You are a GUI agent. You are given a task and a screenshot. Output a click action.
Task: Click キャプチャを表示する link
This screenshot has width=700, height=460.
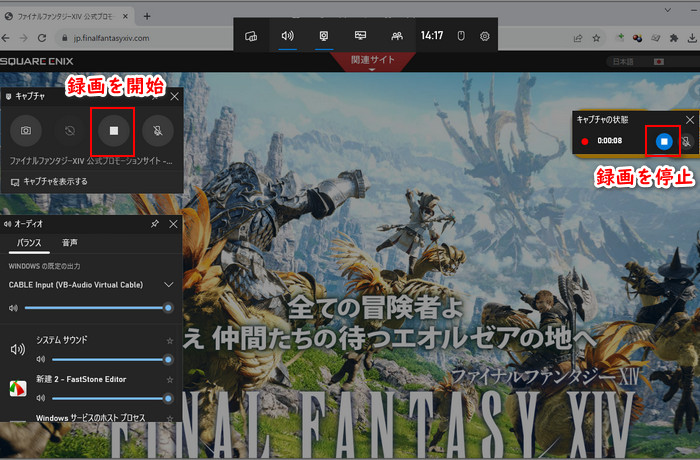pos(55,181)
